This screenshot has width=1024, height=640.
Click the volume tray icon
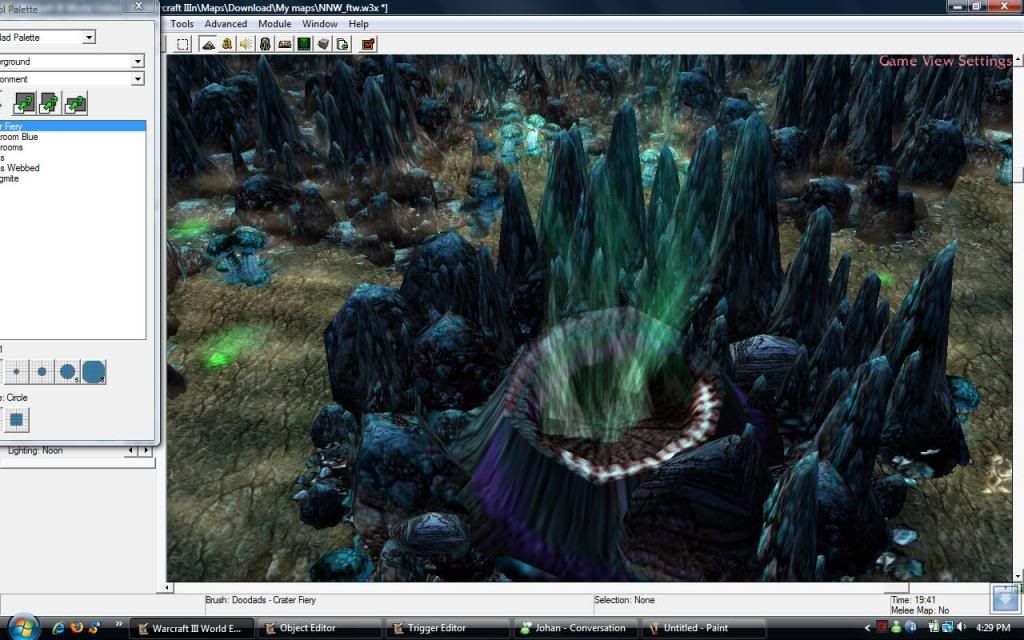click(961, 628)
